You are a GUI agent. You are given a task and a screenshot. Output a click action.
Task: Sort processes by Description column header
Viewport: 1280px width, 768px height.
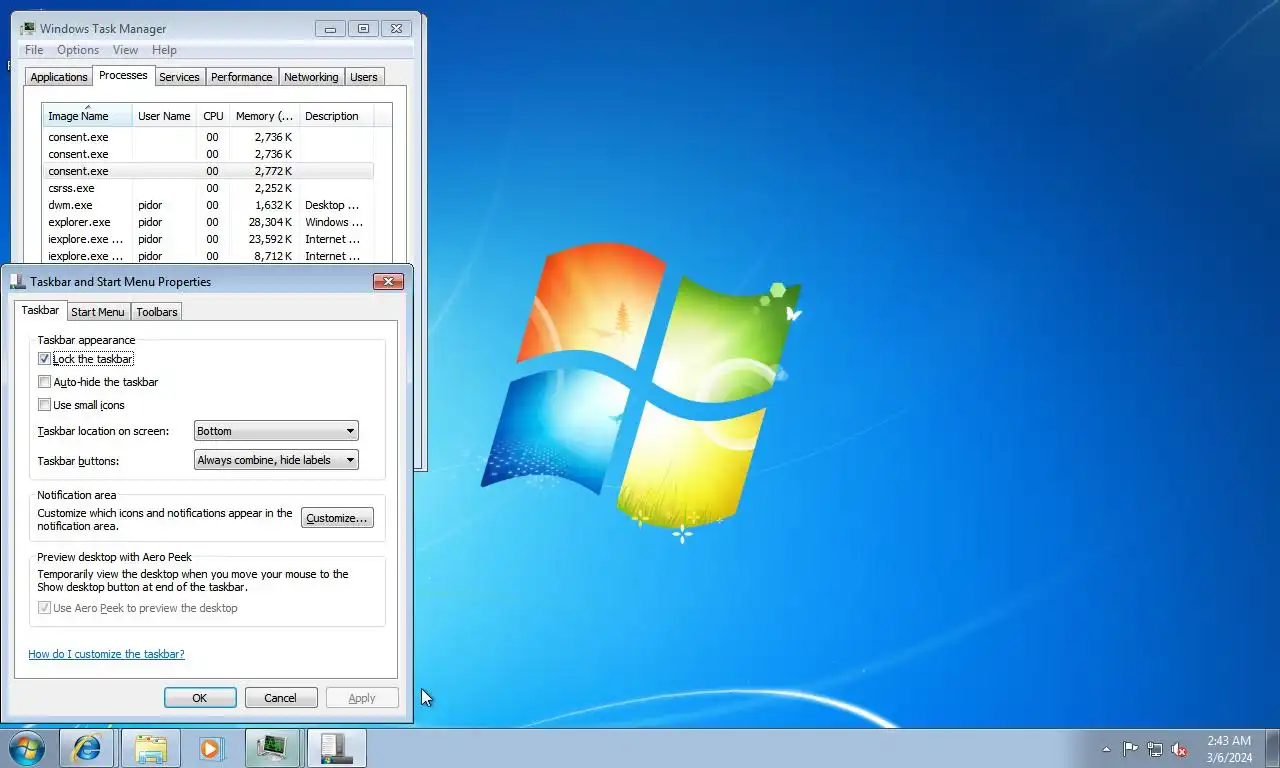click(x=336, y=116)
